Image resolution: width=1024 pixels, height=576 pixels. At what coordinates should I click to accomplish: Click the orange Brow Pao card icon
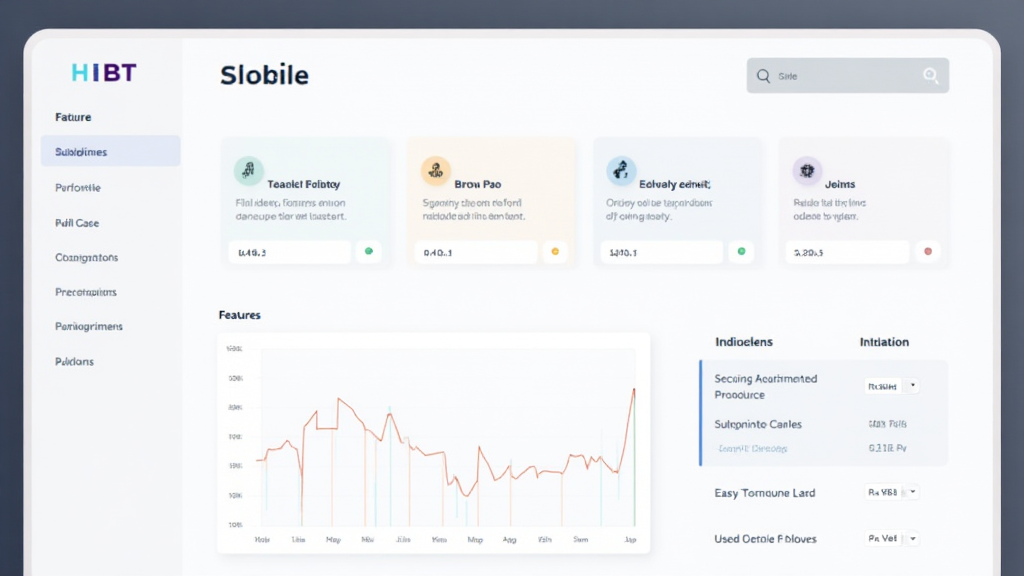click(435, 171)
